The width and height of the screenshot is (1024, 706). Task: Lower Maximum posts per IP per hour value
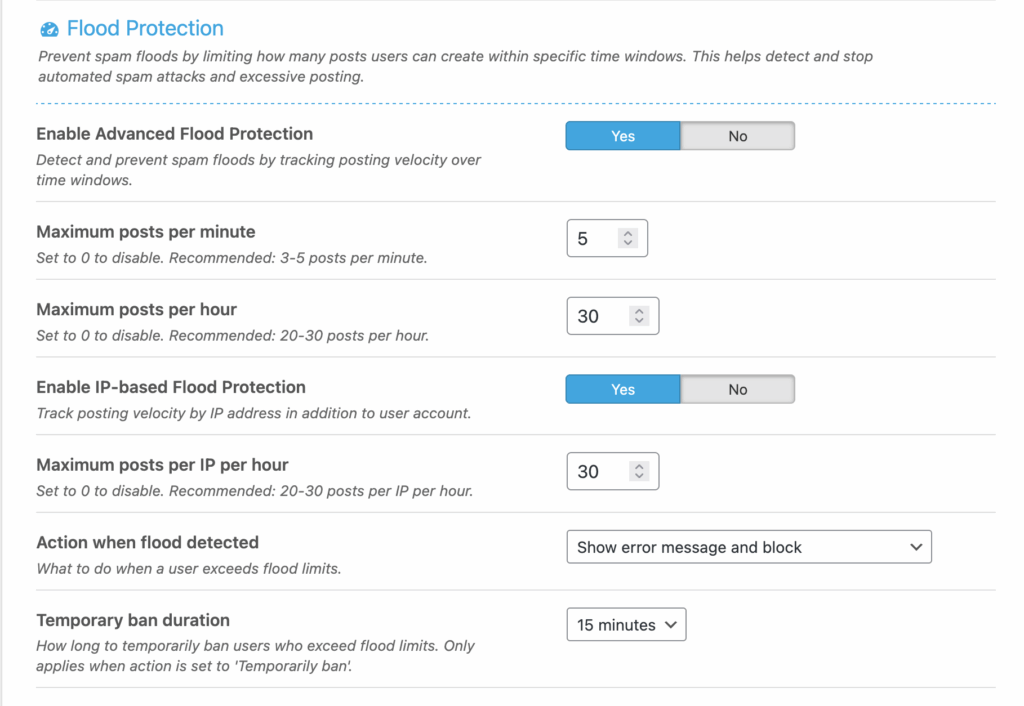(x=640, y=476)
